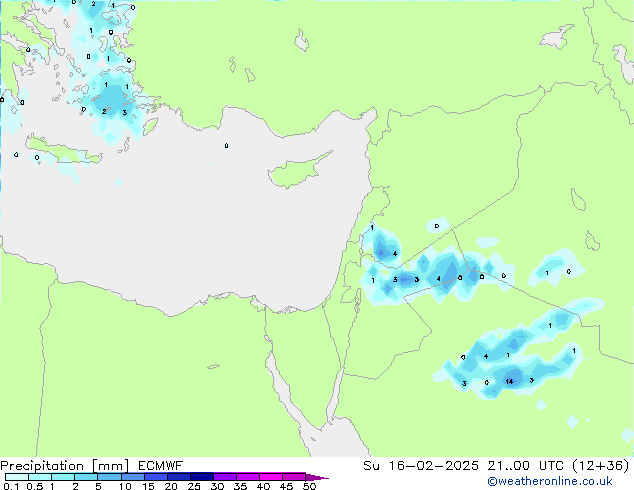The image size is (634, 490).
Task: Select the legend swatch between 20 and 25
Action: 178,477
